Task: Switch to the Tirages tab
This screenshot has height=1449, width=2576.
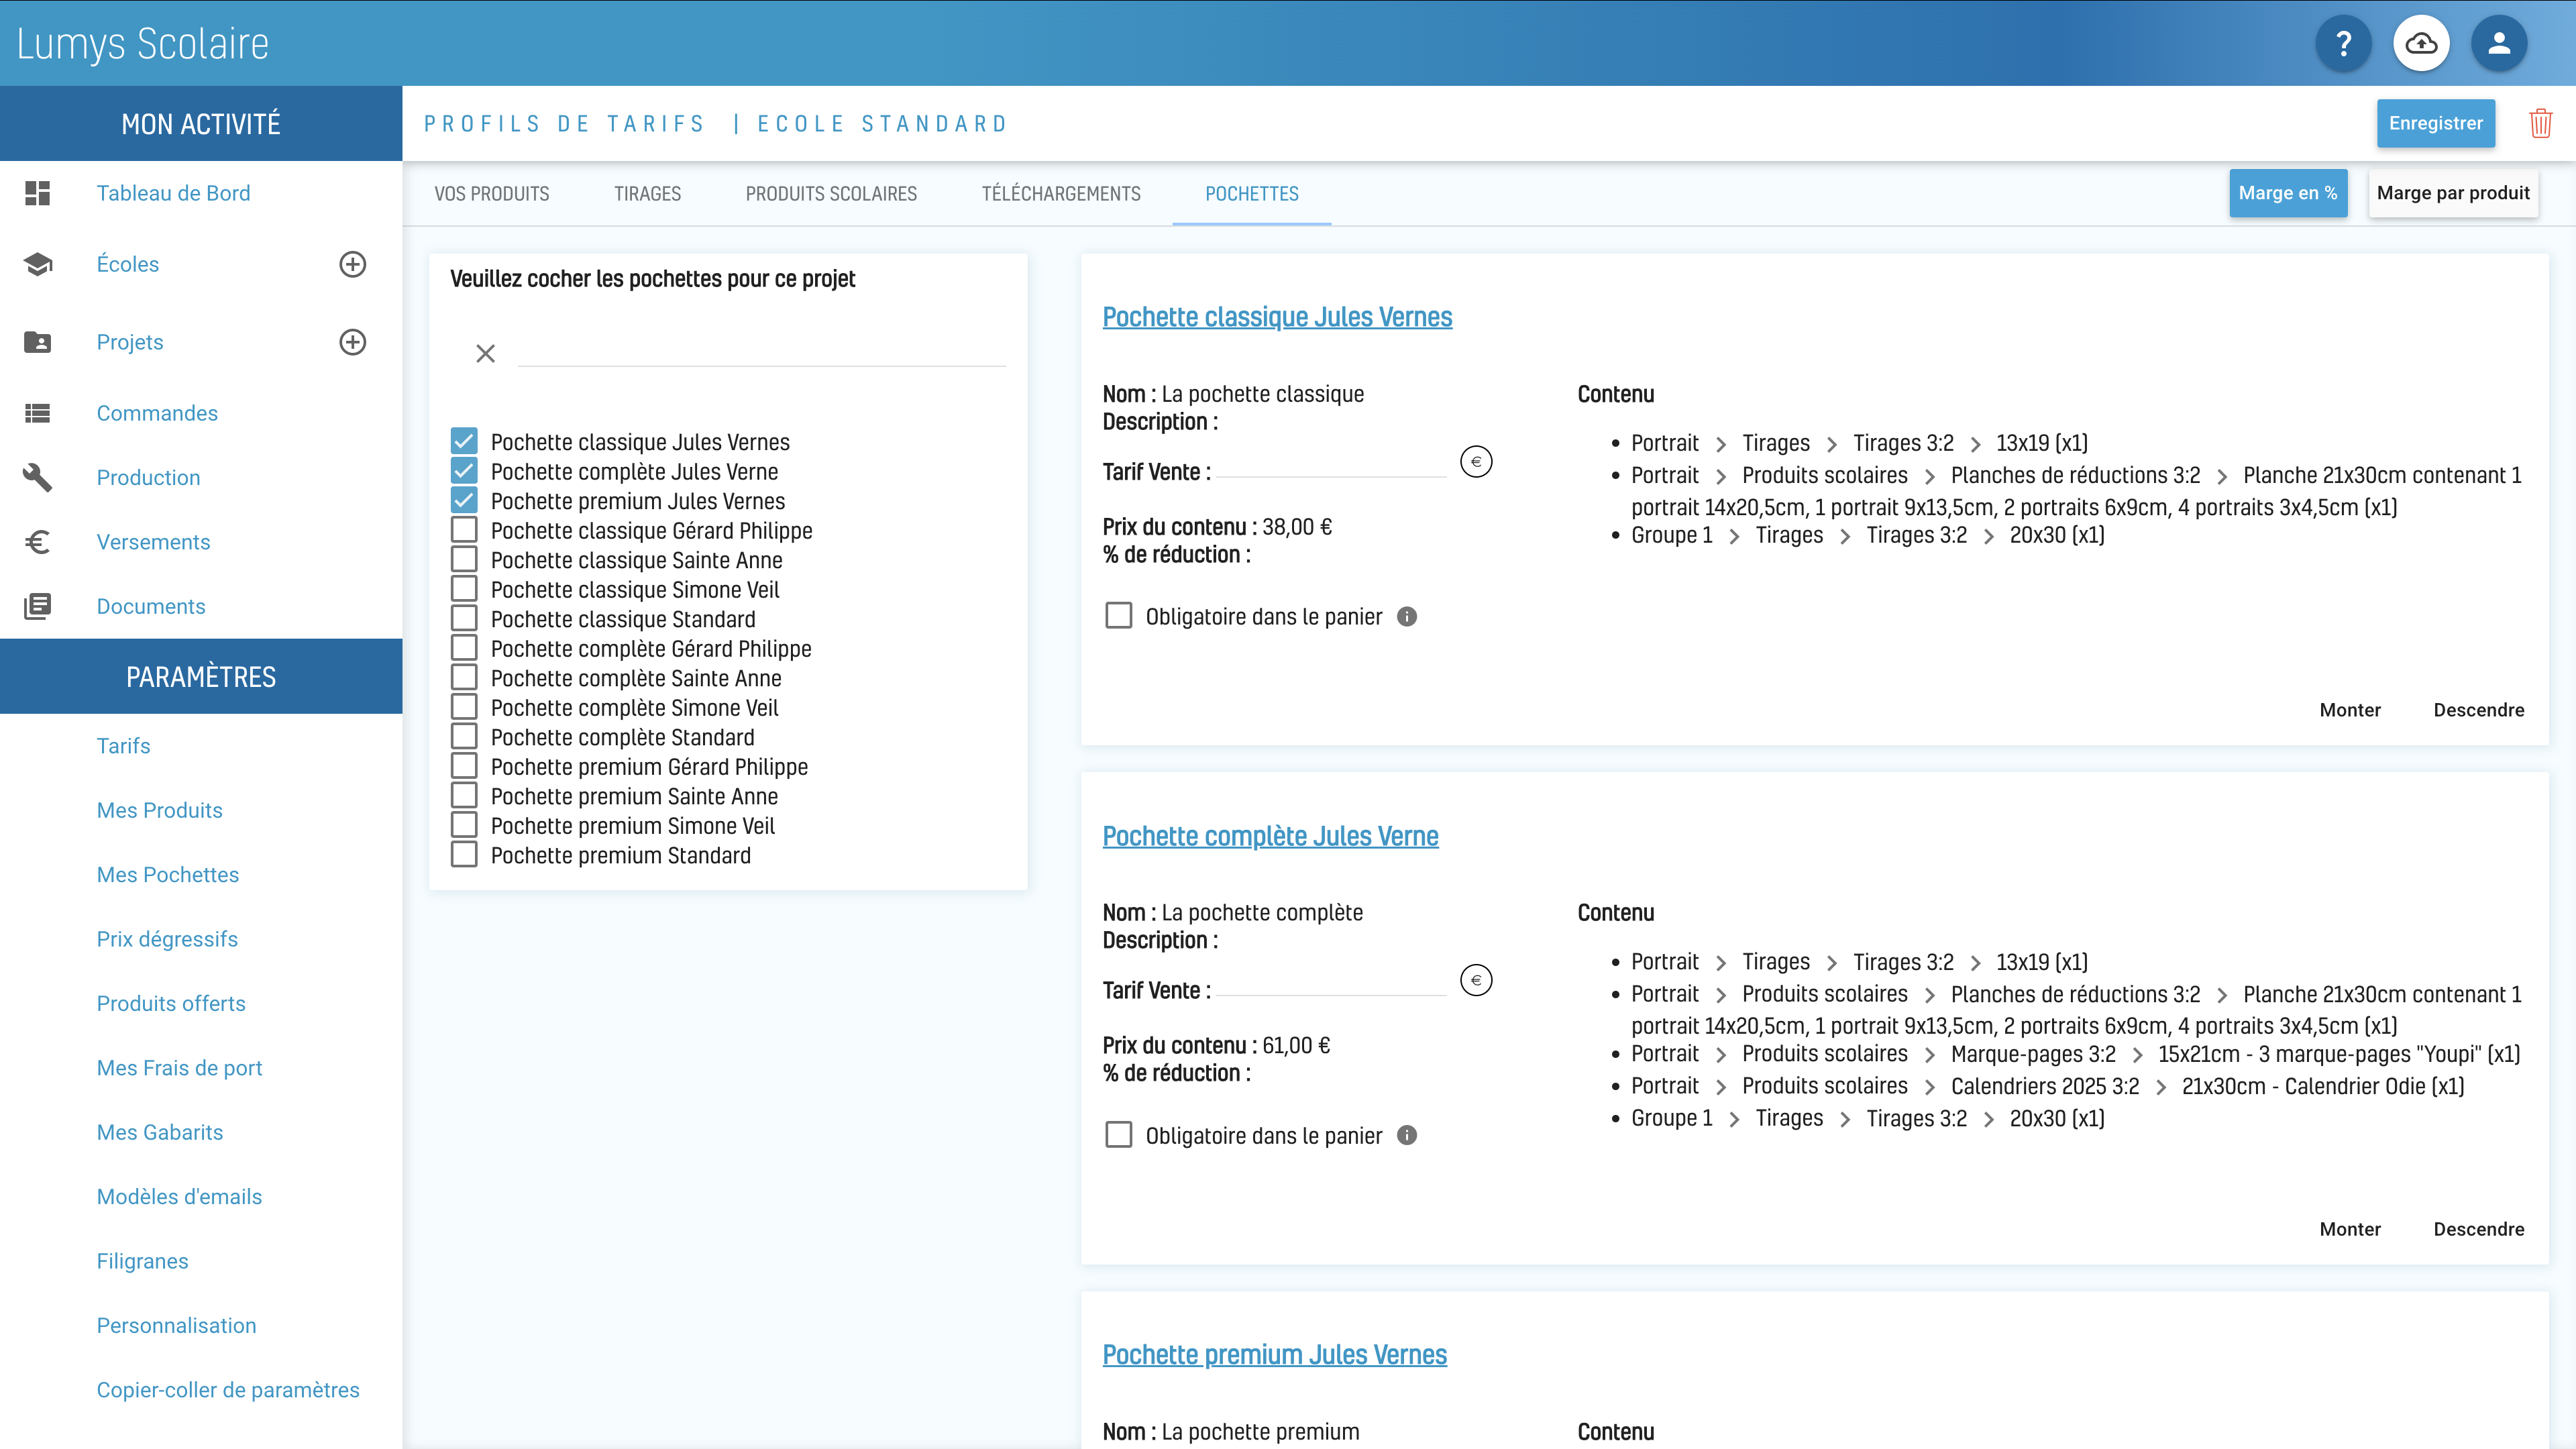Action: (x=648, y=194)
